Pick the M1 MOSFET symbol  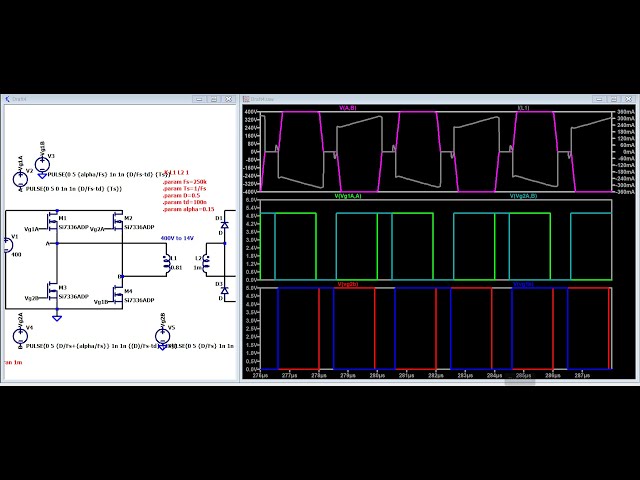[52, 222]
